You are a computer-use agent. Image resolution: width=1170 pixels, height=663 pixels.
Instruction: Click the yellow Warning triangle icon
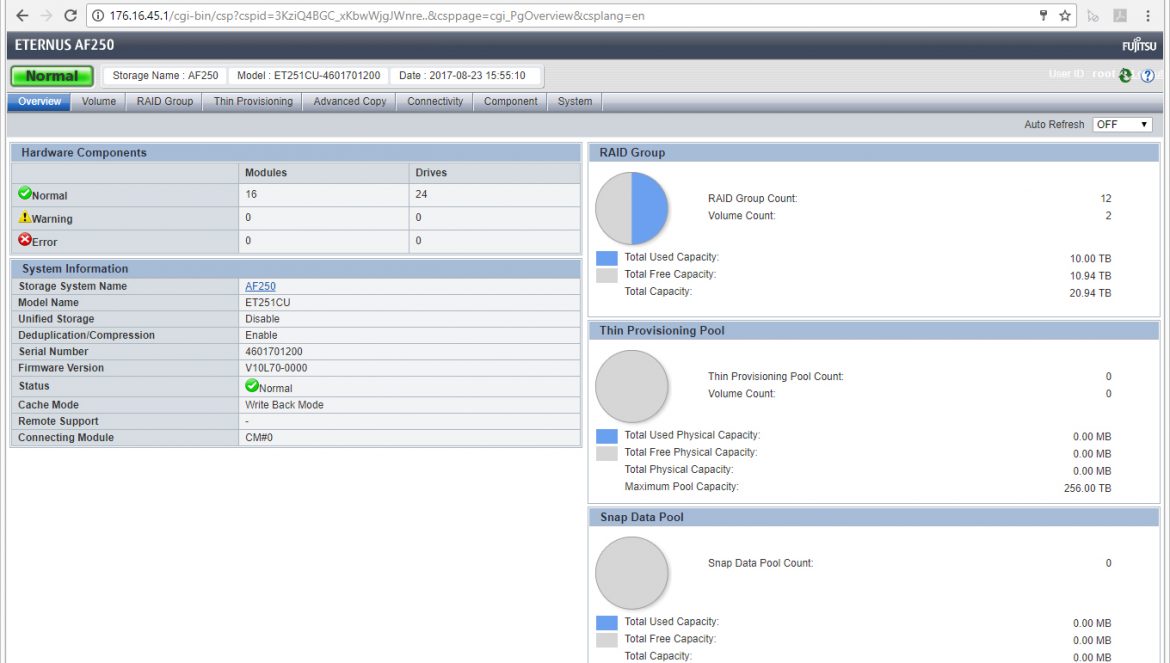(x=25, y=217)
